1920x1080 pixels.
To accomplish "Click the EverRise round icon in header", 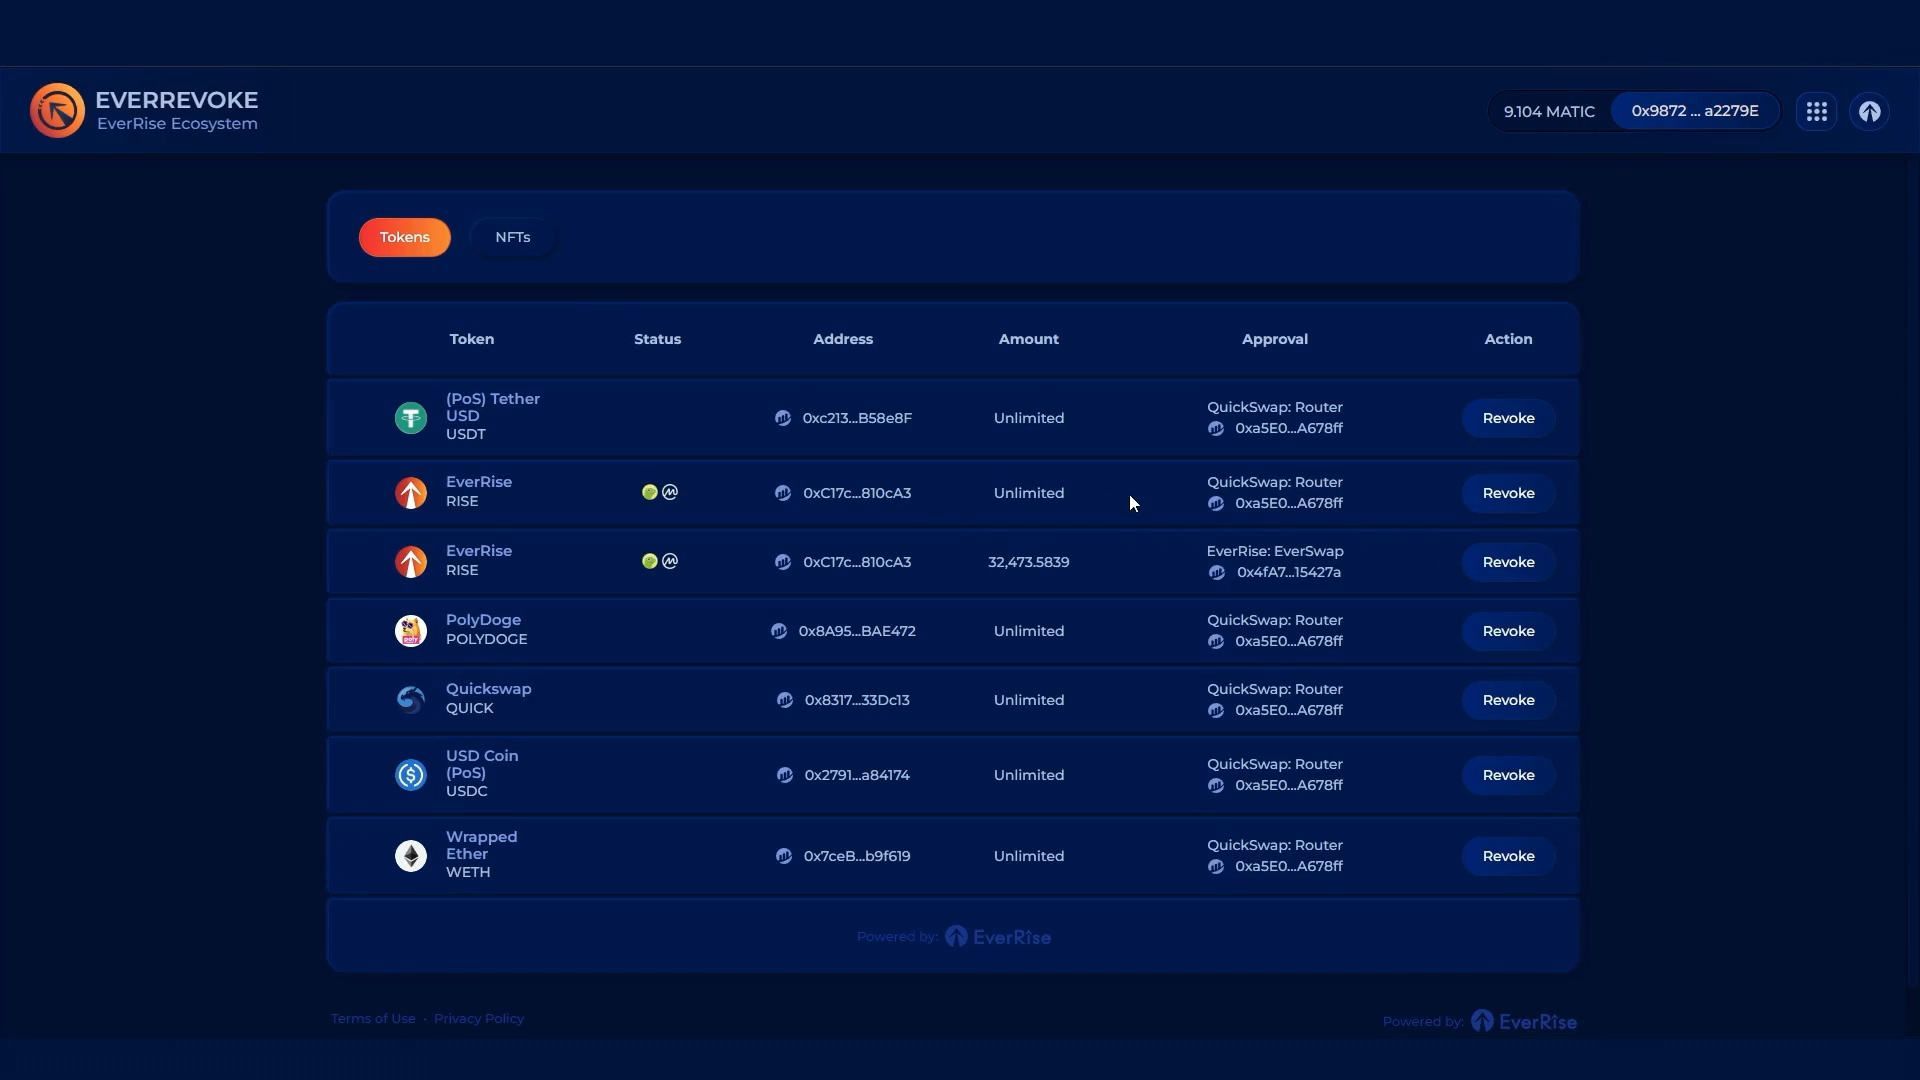I will click(x=1870, y=111).
